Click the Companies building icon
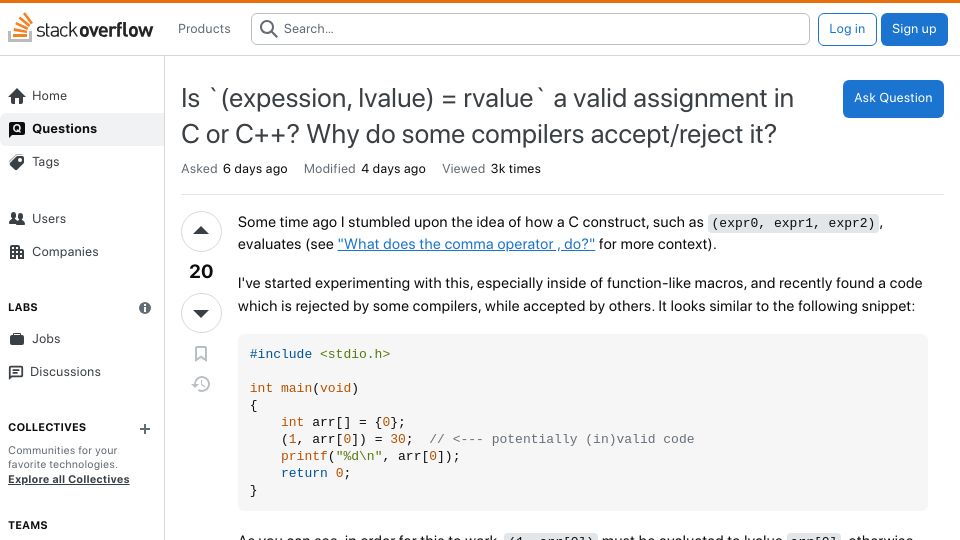 point(17,252)
